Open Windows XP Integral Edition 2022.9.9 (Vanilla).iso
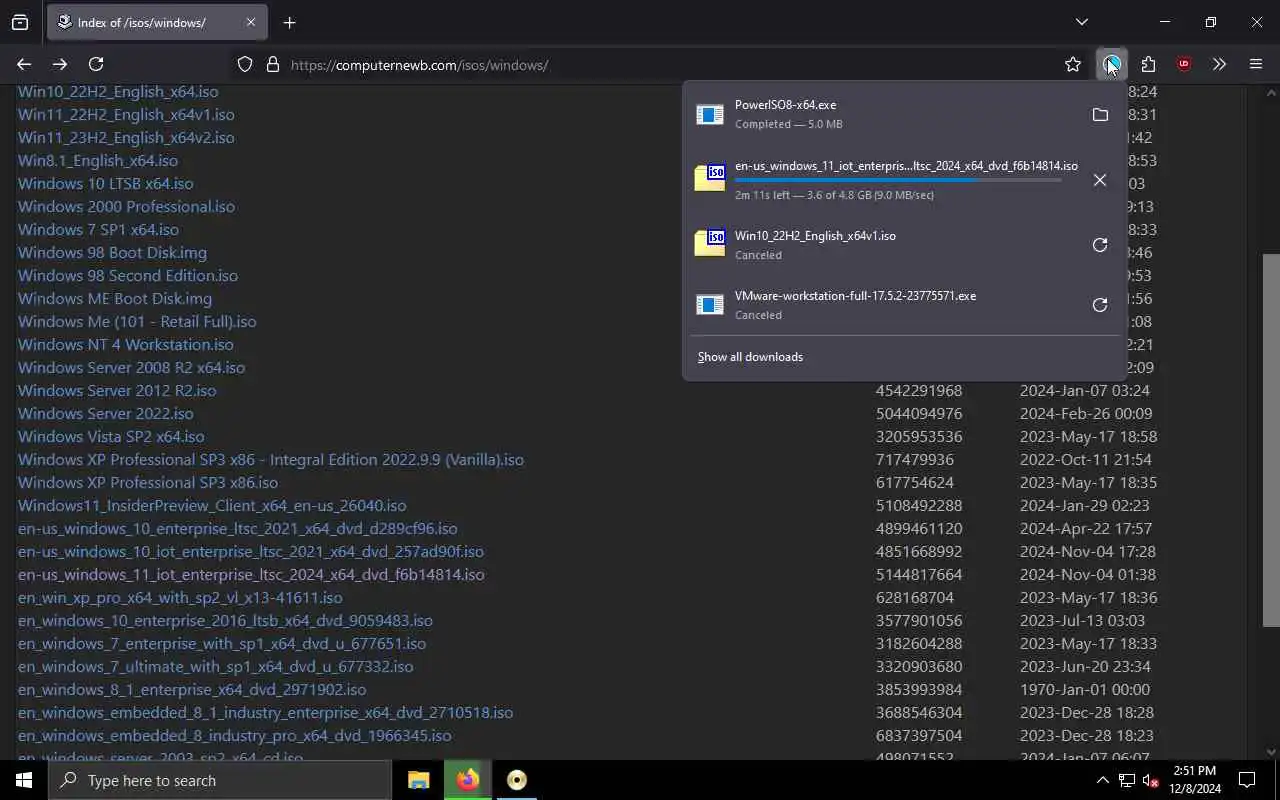Image resolution: width=1280 pixels, height=800 pixels. pos(271,459)
